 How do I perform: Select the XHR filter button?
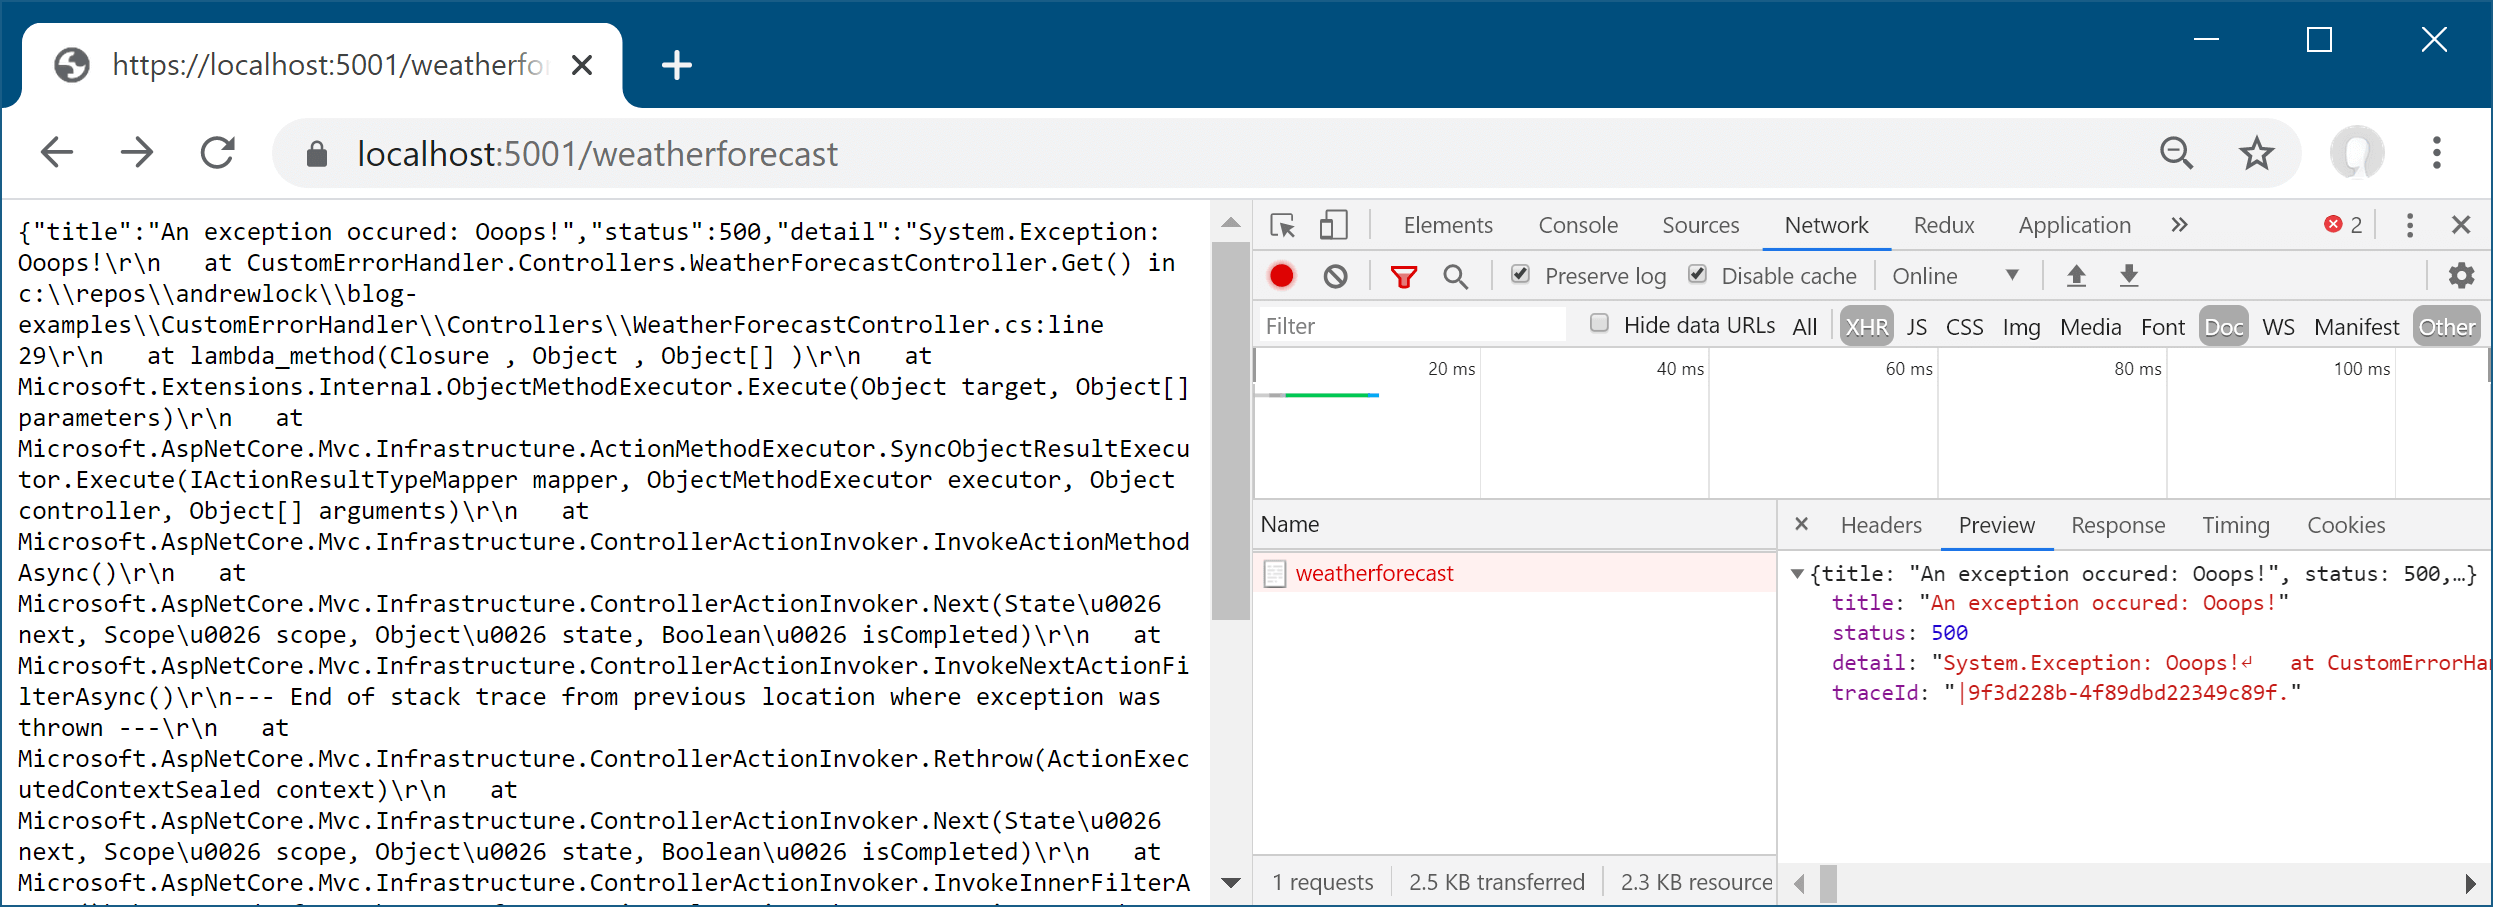(1866, 327)
